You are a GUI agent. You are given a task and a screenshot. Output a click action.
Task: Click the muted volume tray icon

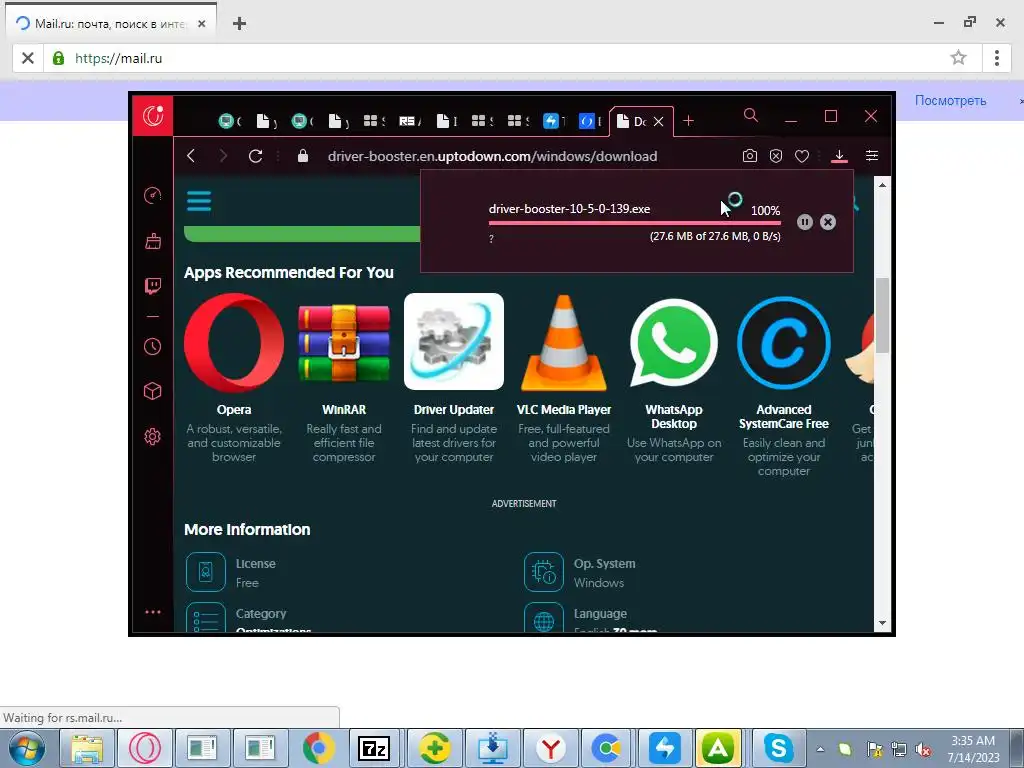pos(923,749)
